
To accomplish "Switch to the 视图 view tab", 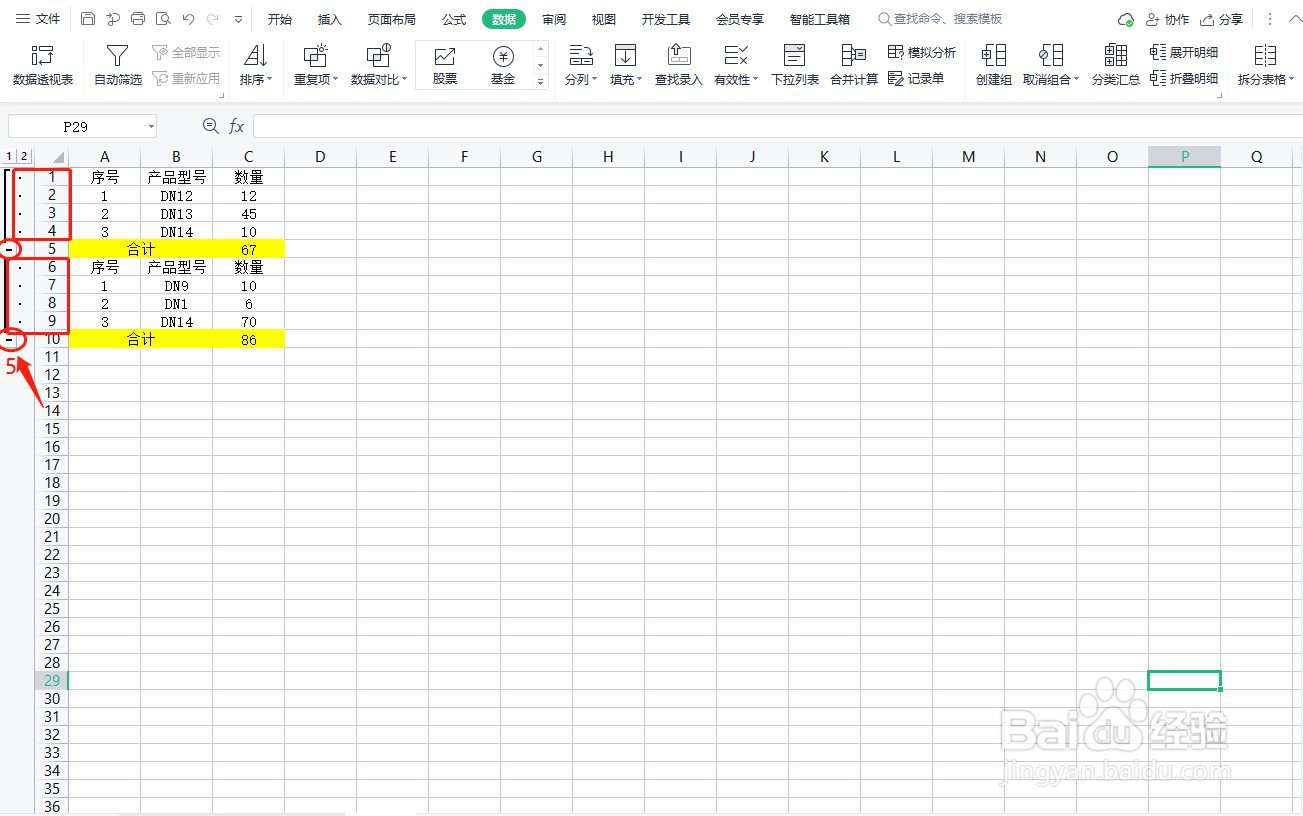I will 604,19.
